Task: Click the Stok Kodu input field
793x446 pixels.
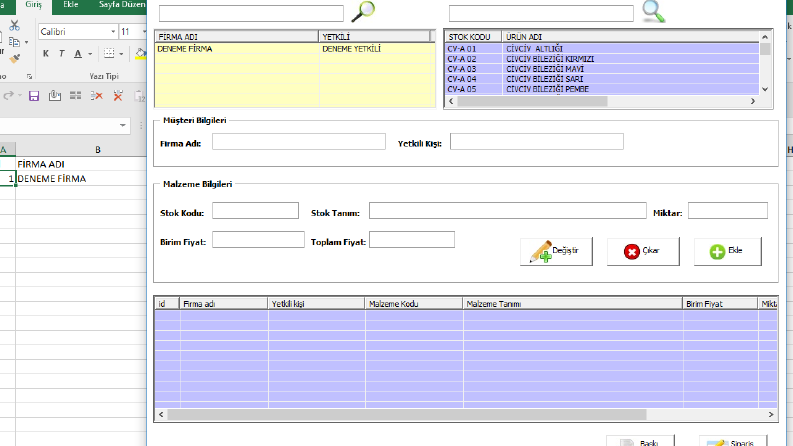Action: [255, 211]
